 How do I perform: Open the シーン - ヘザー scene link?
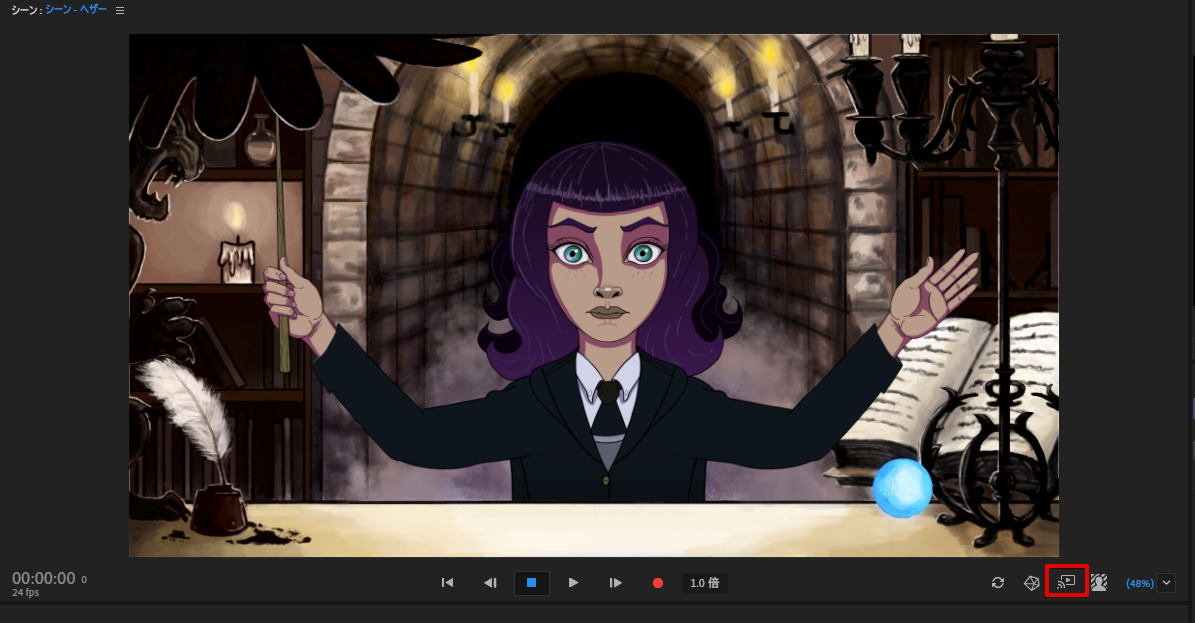point(74,10)
